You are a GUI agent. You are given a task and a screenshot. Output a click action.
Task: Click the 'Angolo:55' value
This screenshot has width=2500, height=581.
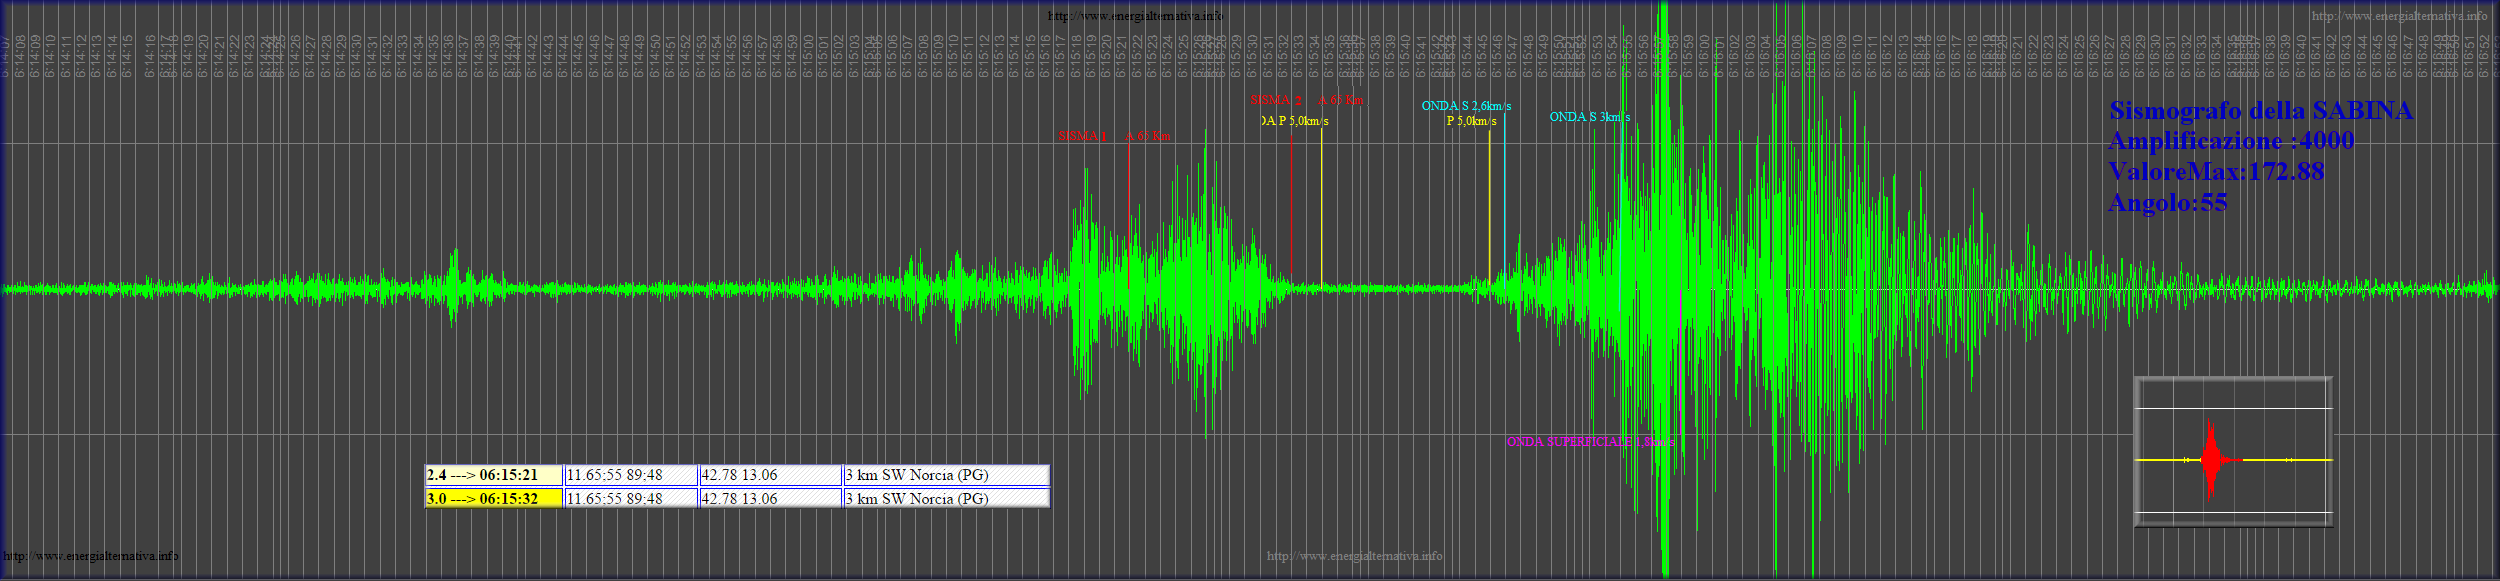point(2168,203)
